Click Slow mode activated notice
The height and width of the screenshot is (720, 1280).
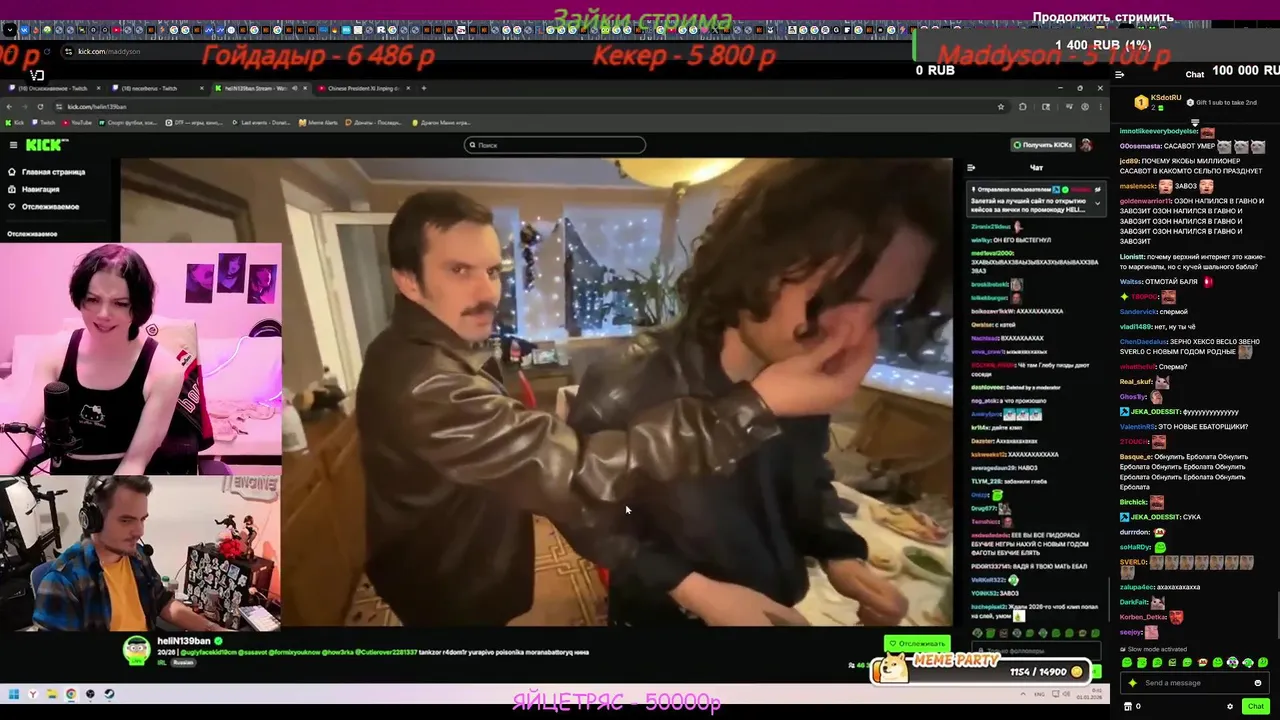coord(1153,649)
